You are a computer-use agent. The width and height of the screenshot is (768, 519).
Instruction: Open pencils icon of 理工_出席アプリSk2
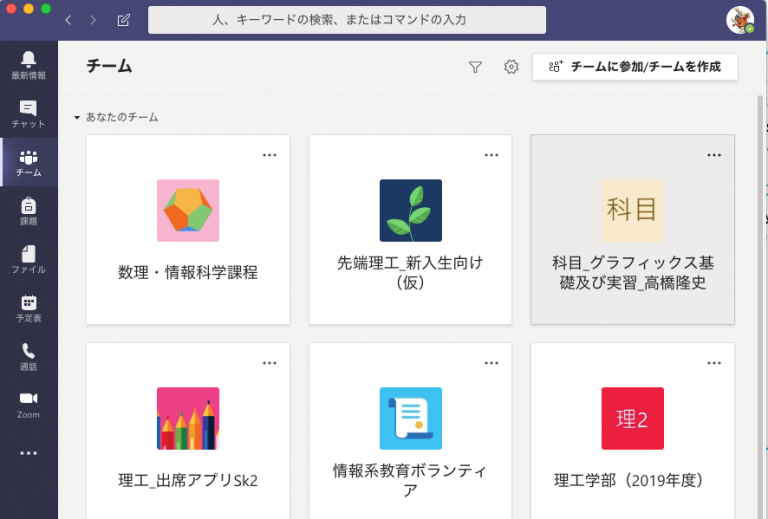point(188,419)
